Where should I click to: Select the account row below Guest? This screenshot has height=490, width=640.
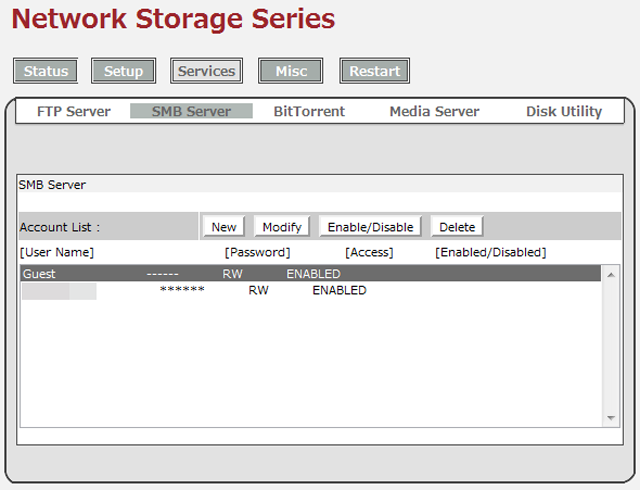click(x=310, y=291)
